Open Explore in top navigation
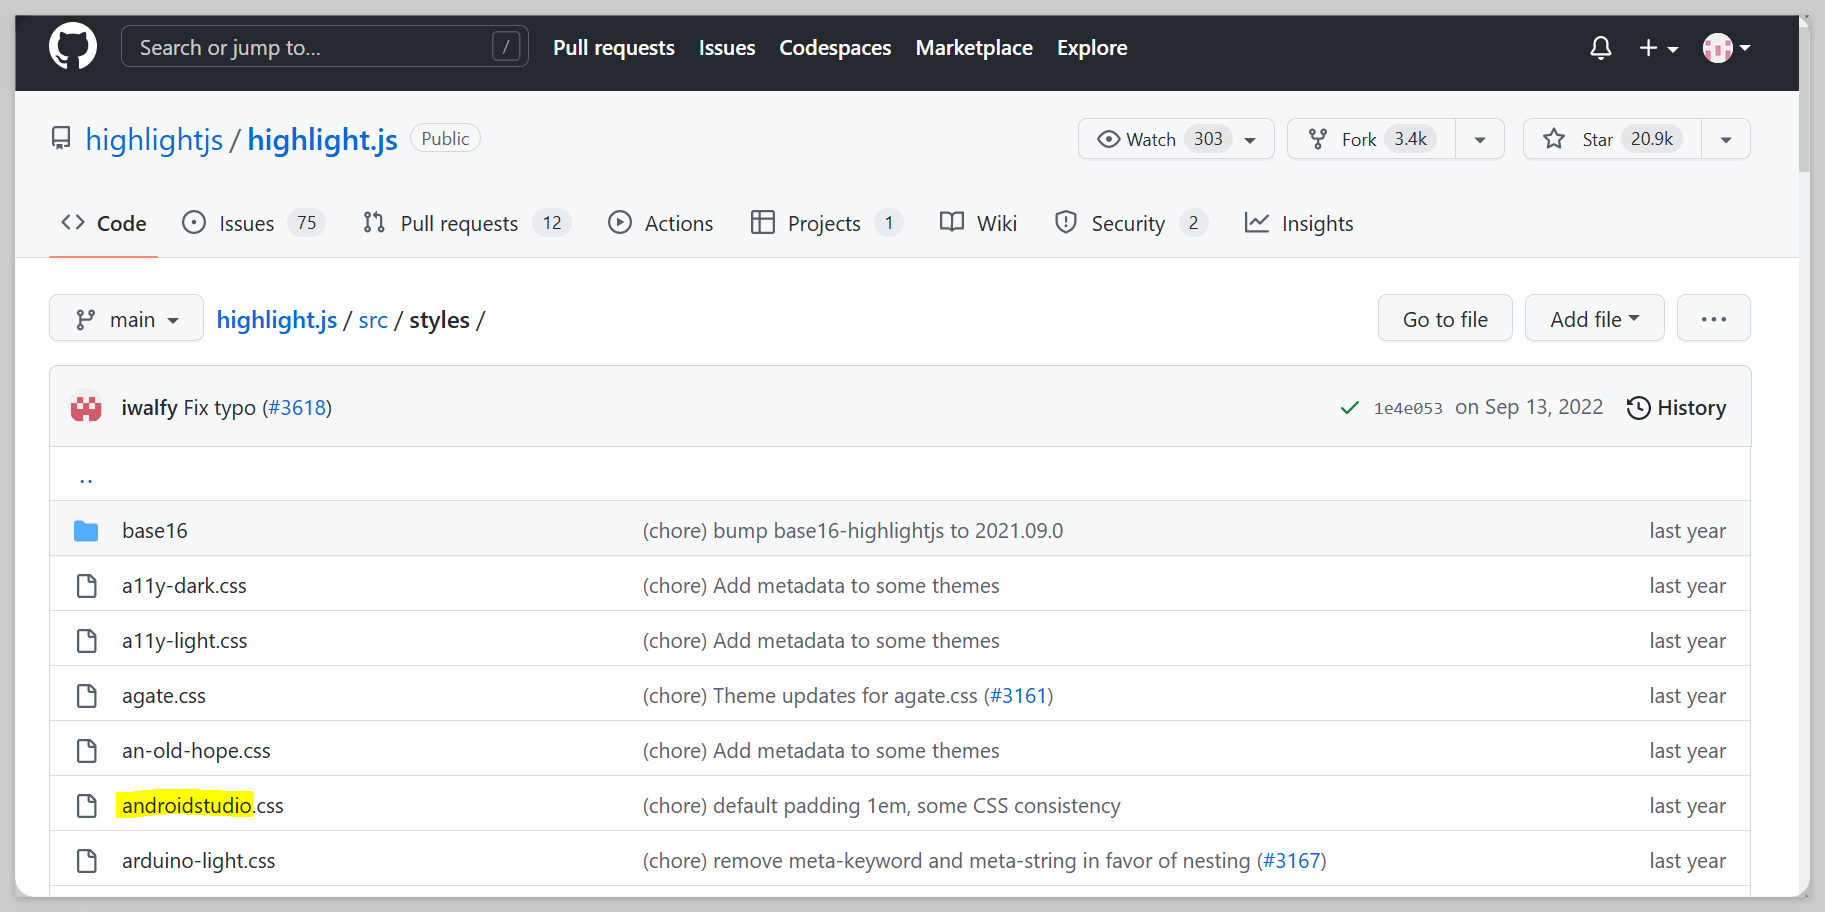 [1092, 48]
